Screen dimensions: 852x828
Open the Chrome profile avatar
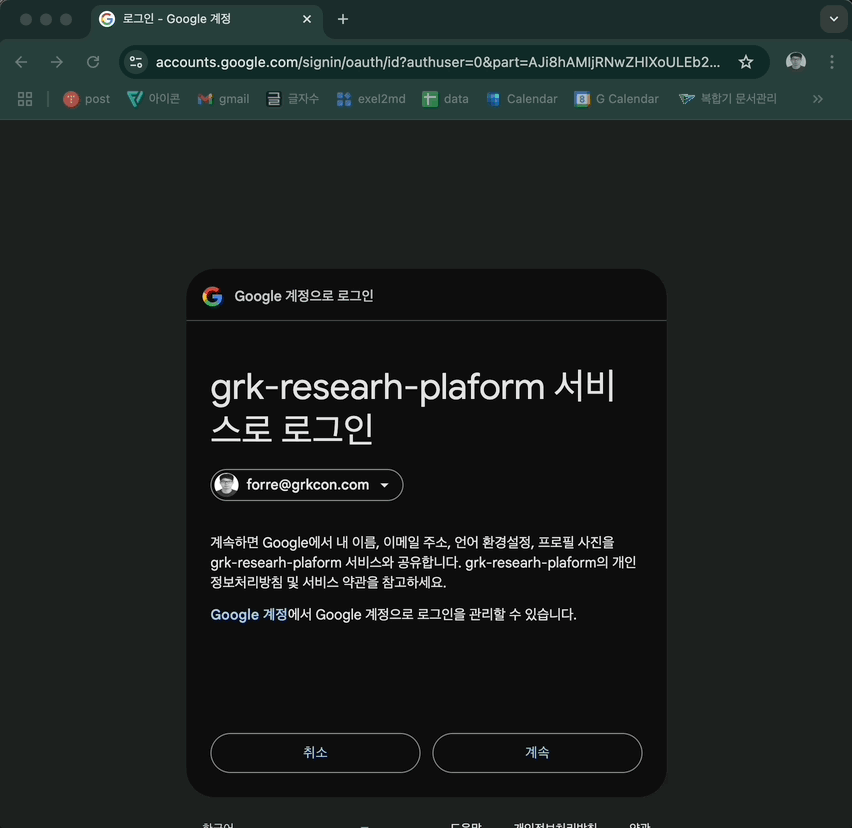click(x=795, y=61)
